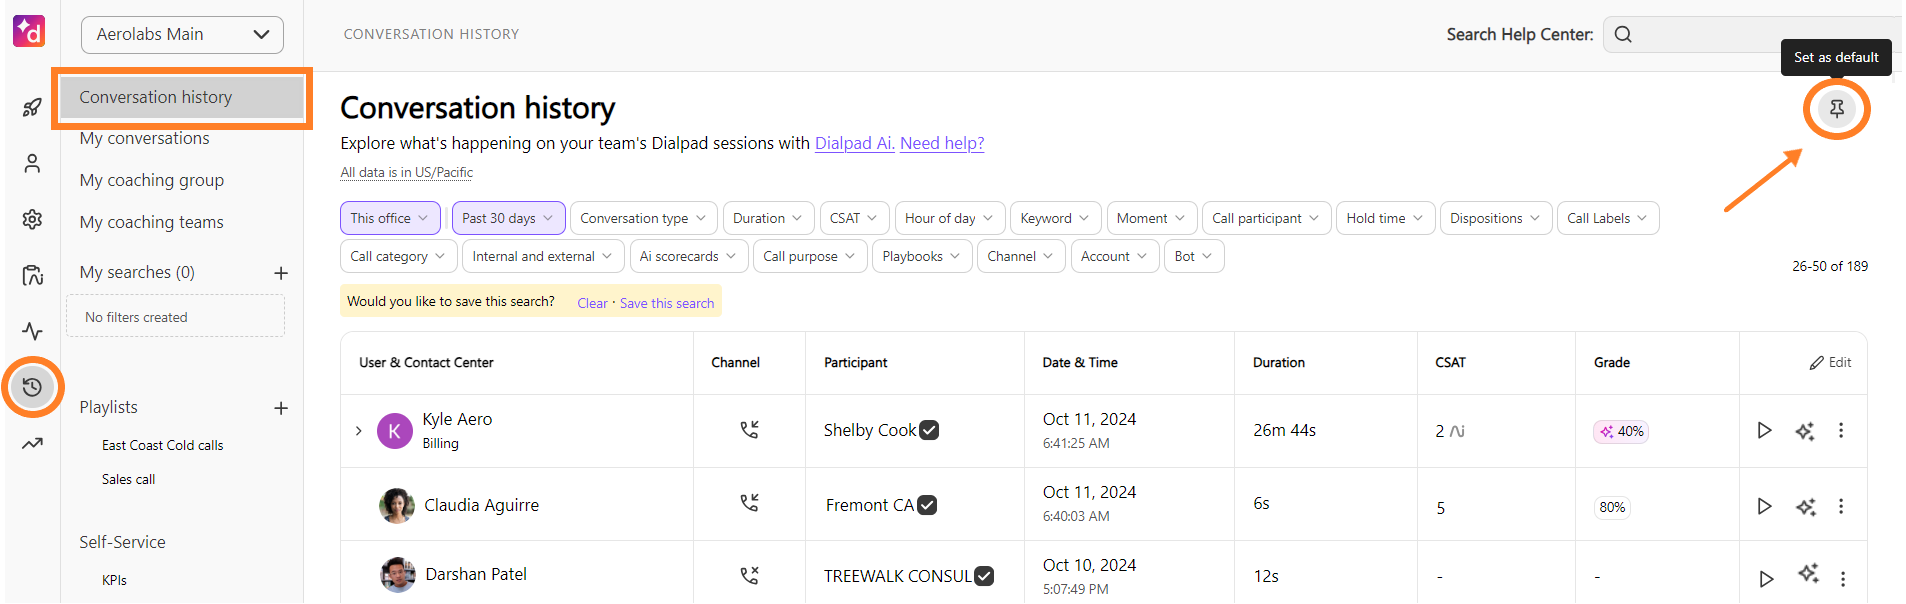Click the Dialpad Ai link
This screenshot has height=604, width=1906.
tap(855, 143)
